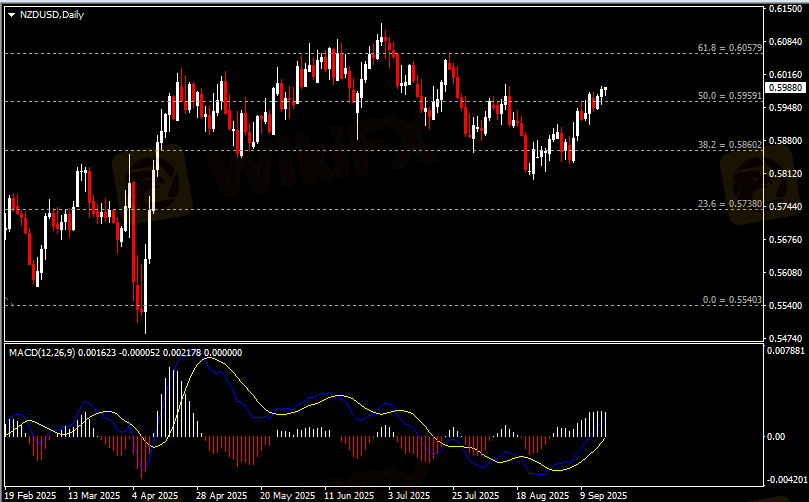Click the rightmost candlestick on the chart

tap(604, 92)
